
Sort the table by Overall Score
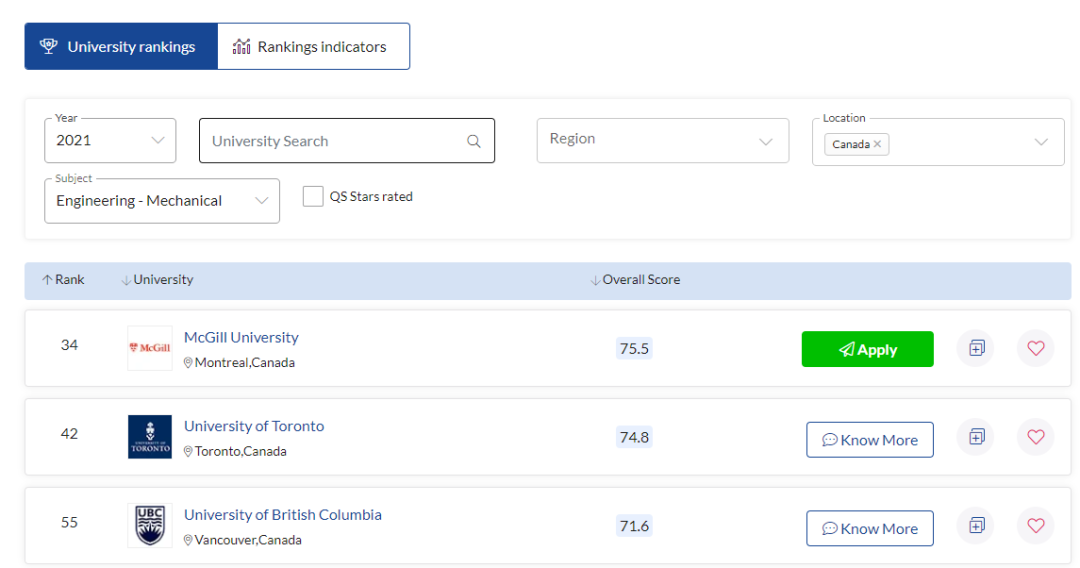640,280
